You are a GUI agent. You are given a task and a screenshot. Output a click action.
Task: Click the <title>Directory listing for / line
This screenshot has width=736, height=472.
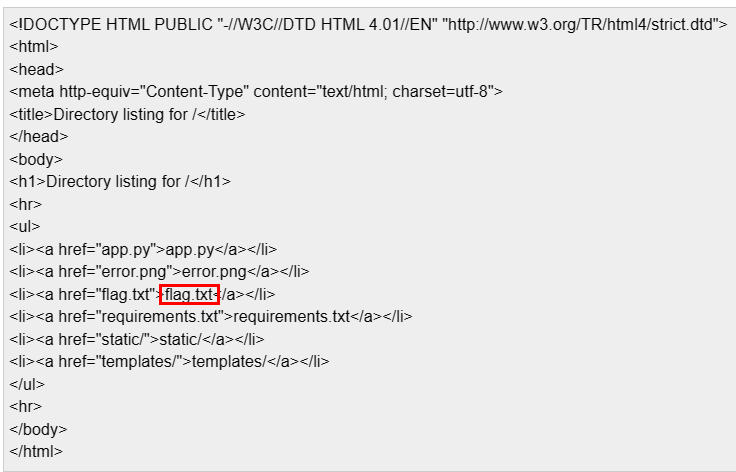tap(127, 114)
